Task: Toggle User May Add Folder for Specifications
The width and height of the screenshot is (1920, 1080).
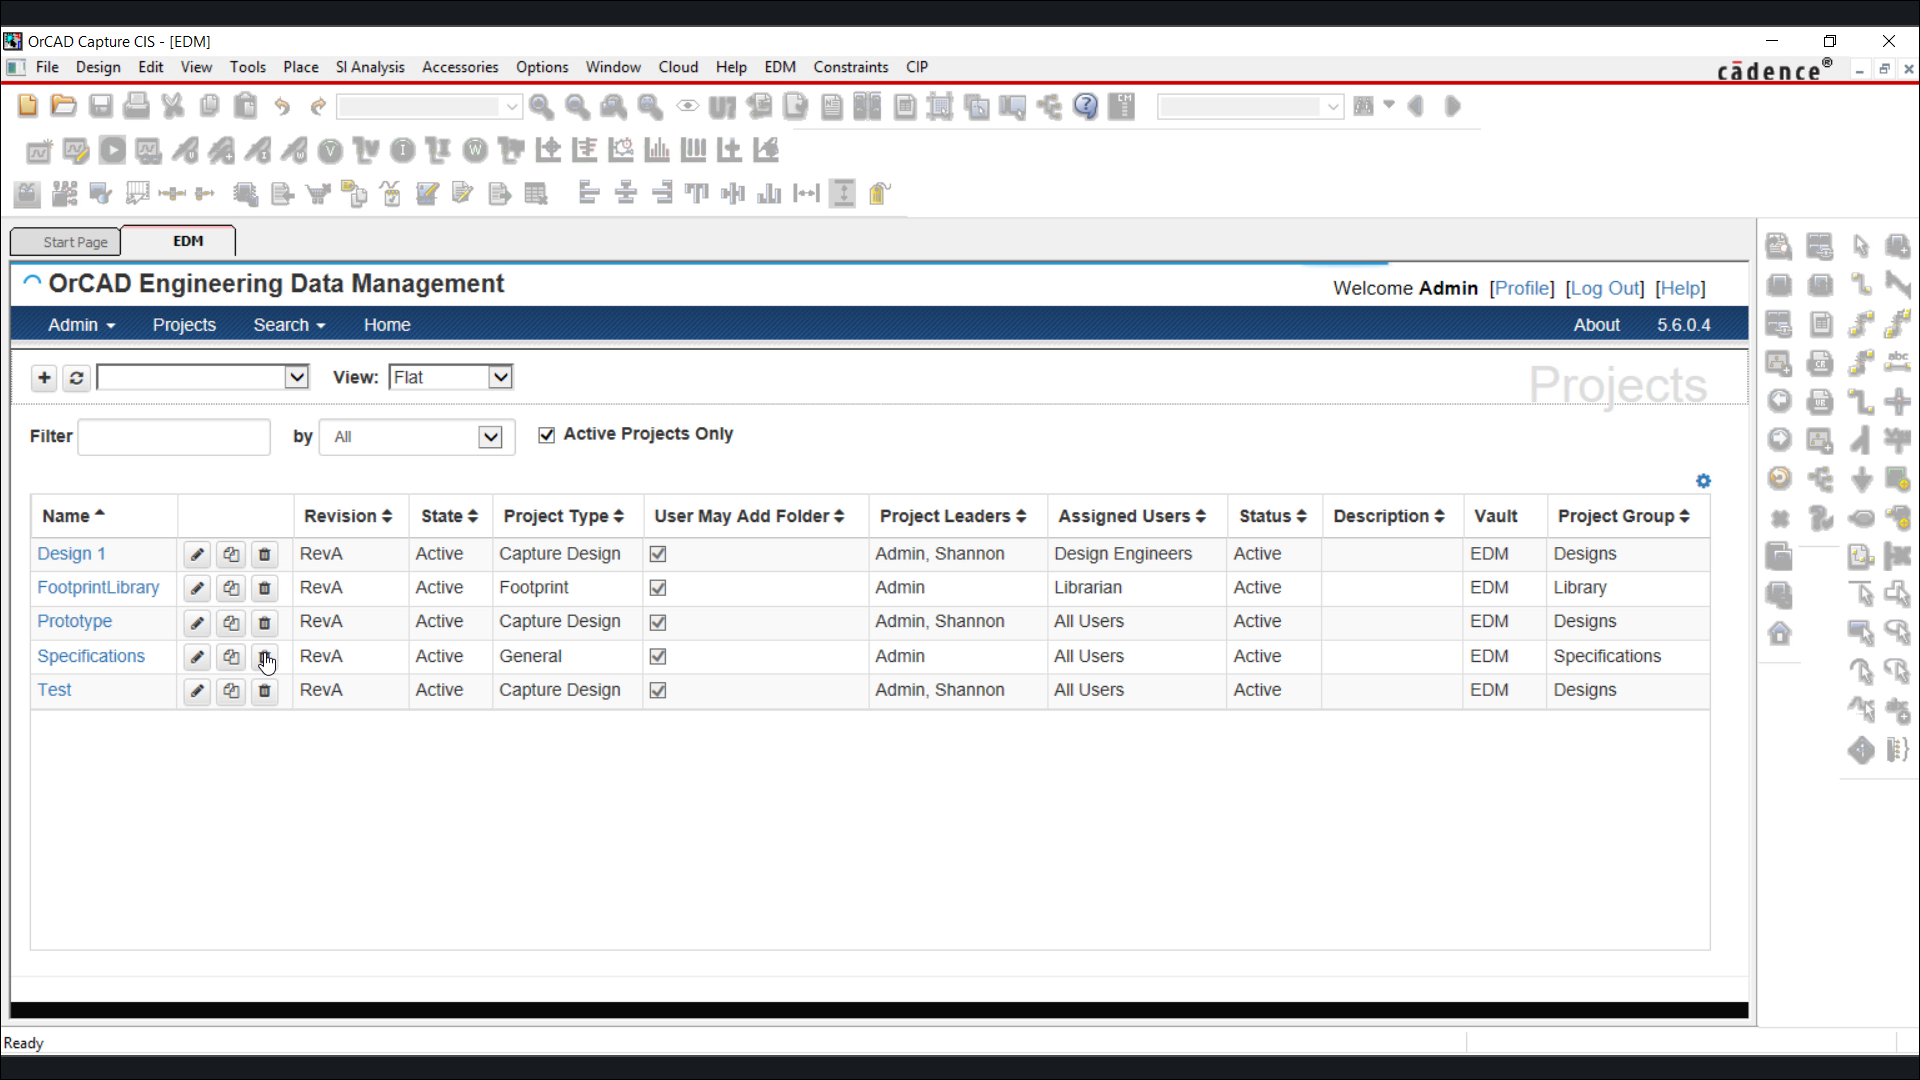Action: 658,657
